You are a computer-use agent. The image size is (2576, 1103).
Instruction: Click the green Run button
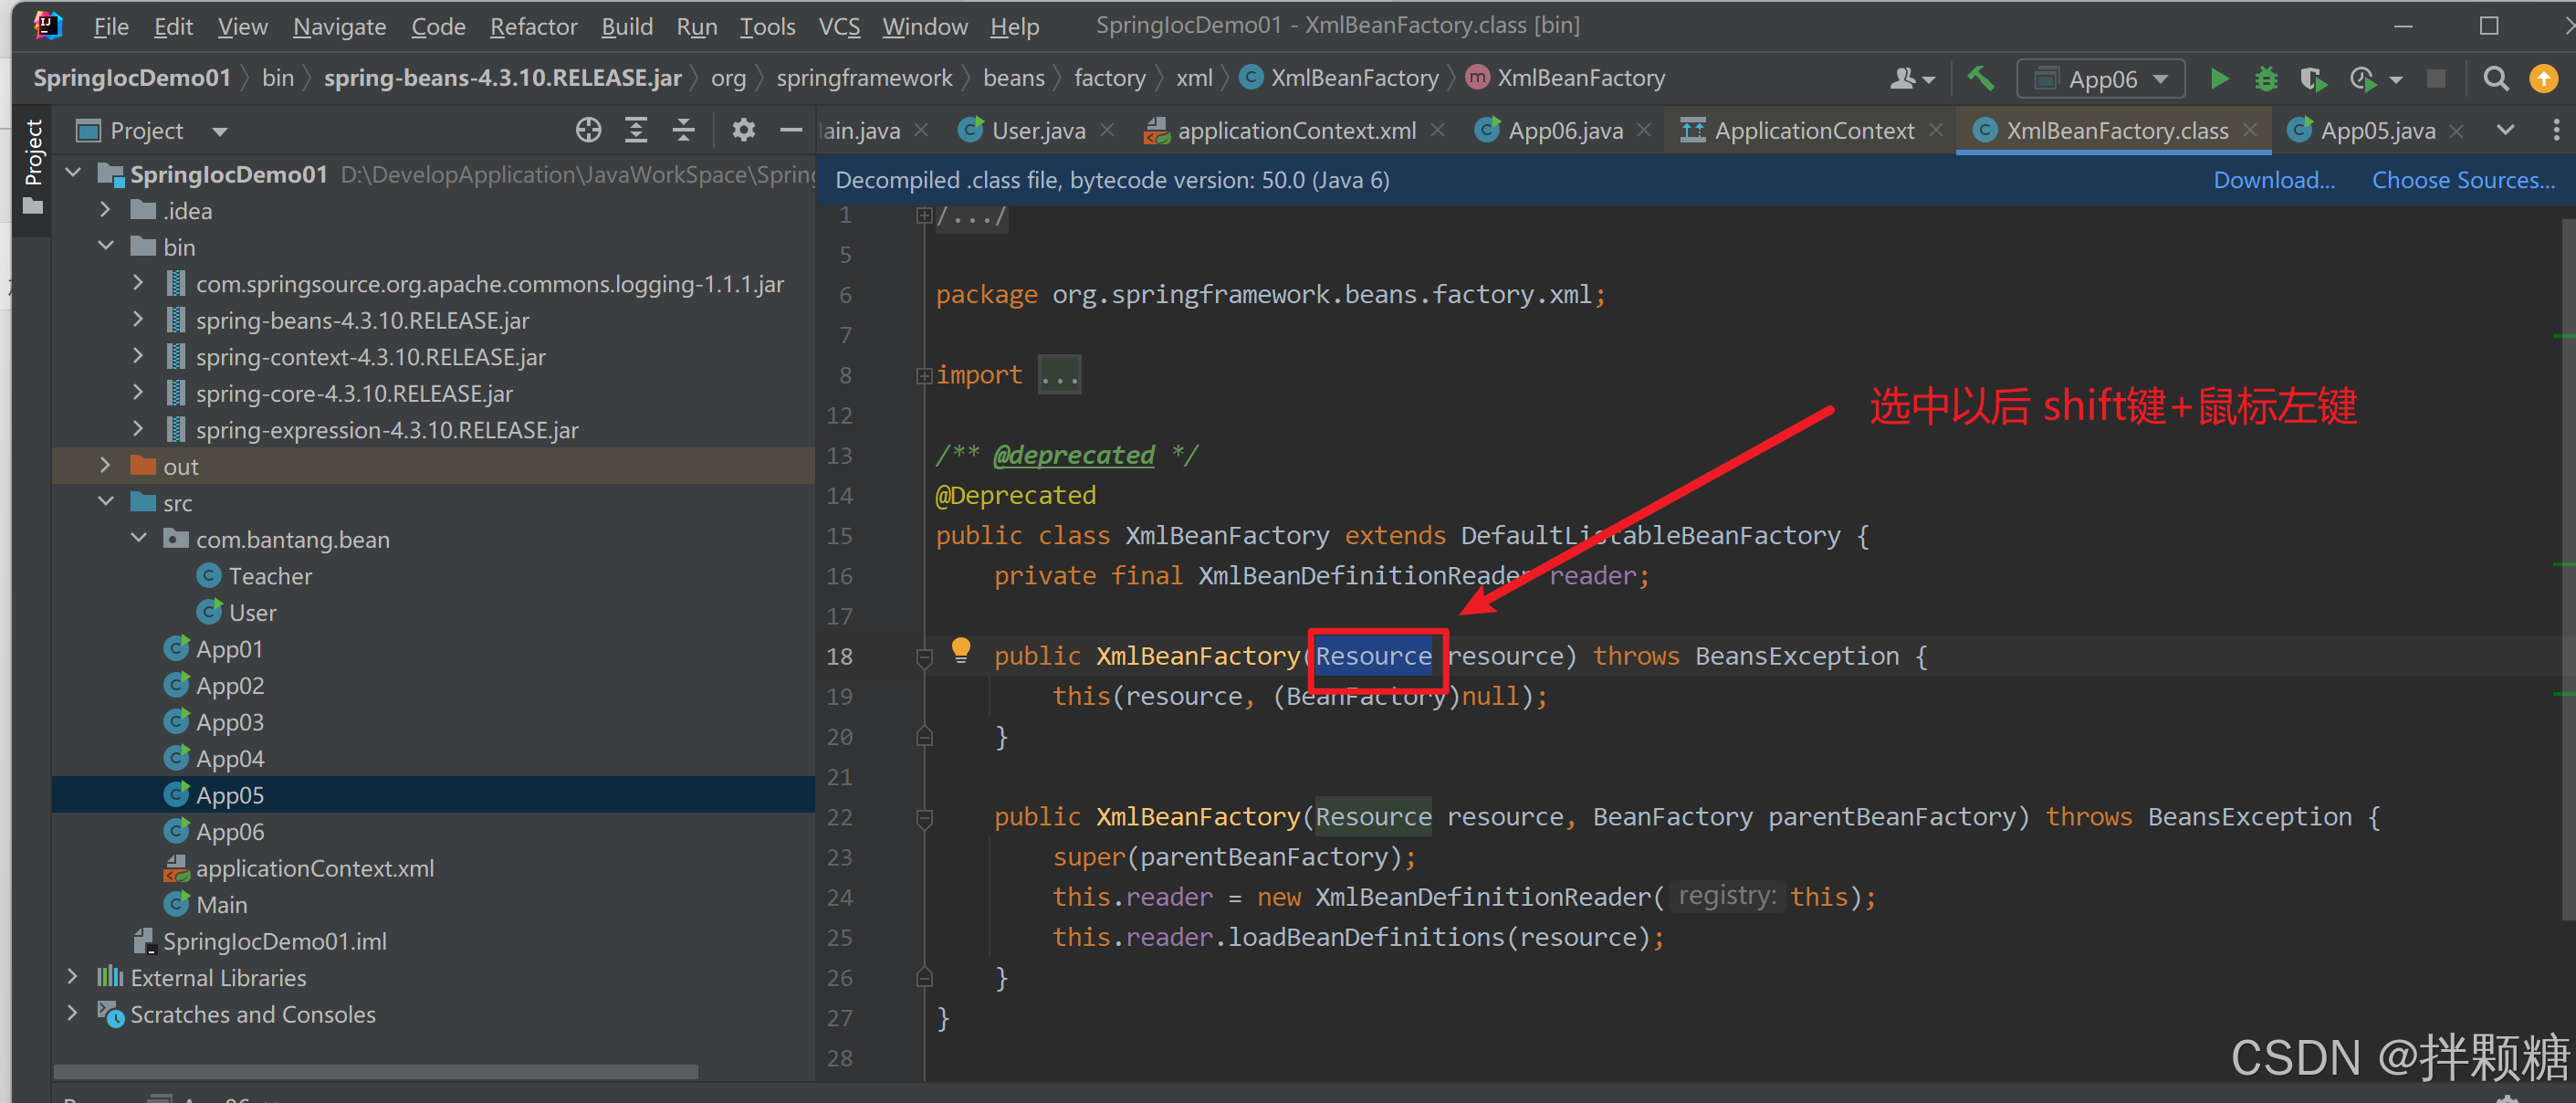[x=2218, y=79]
